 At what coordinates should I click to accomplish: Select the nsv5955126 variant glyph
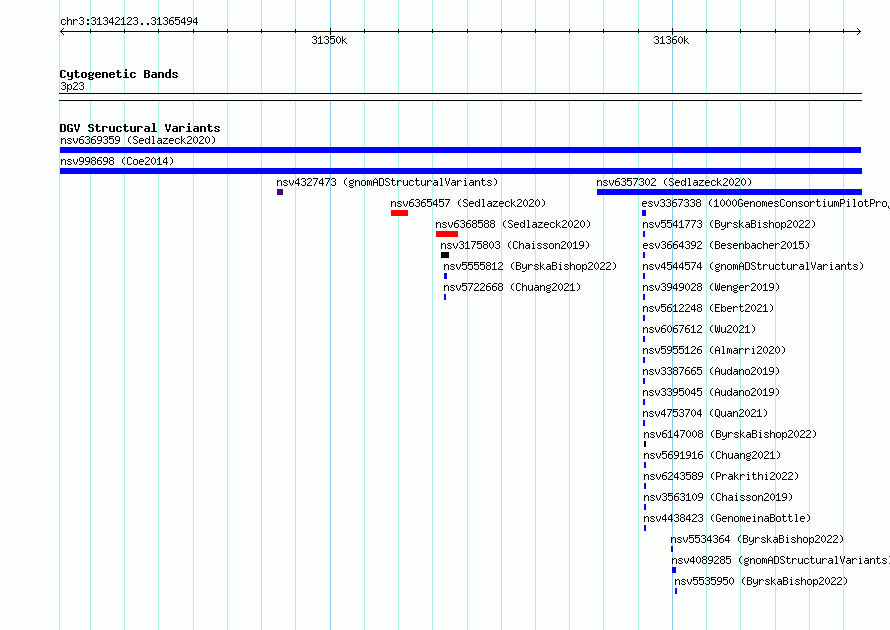[644, 360]
